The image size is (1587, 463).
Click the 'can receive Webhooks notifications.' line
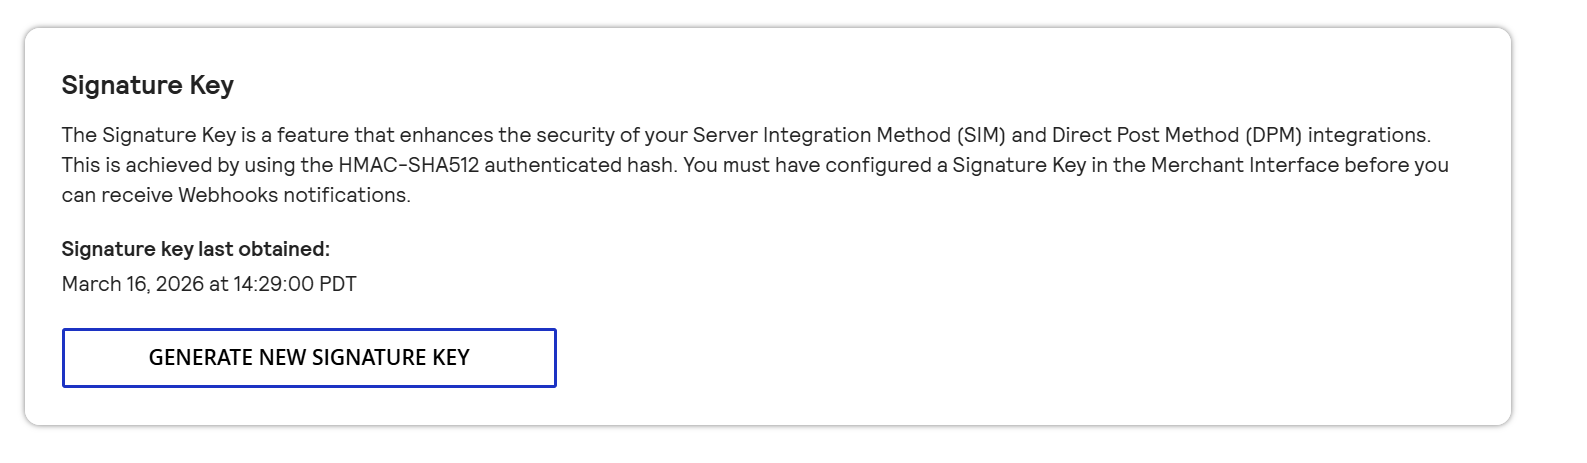pos(236,195)
